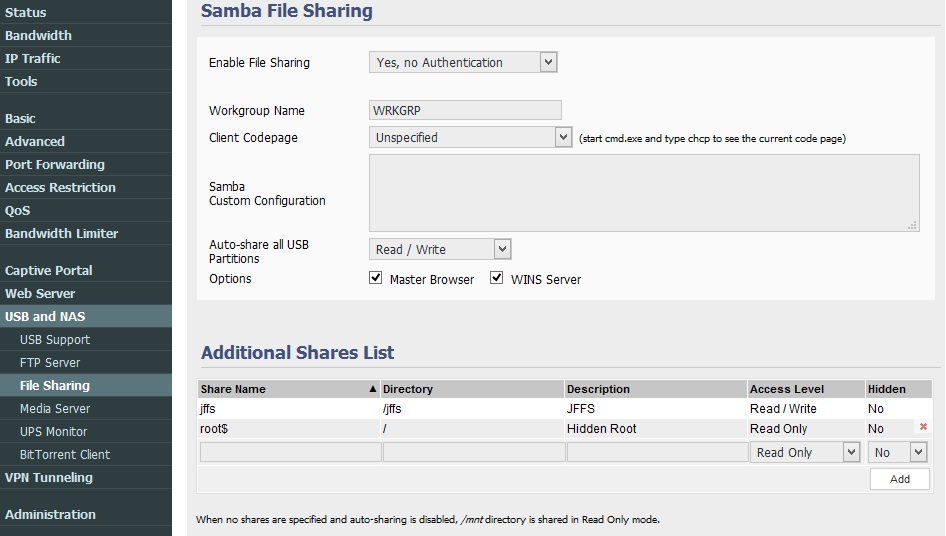Open the new share Access Level dropdown
Image resolution: width=946 pixels, height=536 pixels.
pos(805,452)
